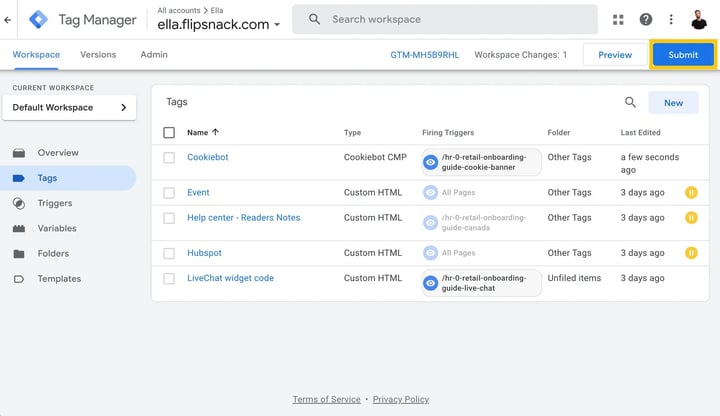This screenshot has height=416, width=720.
Task: Open Triggers in the sidebar
Action: 55,203
